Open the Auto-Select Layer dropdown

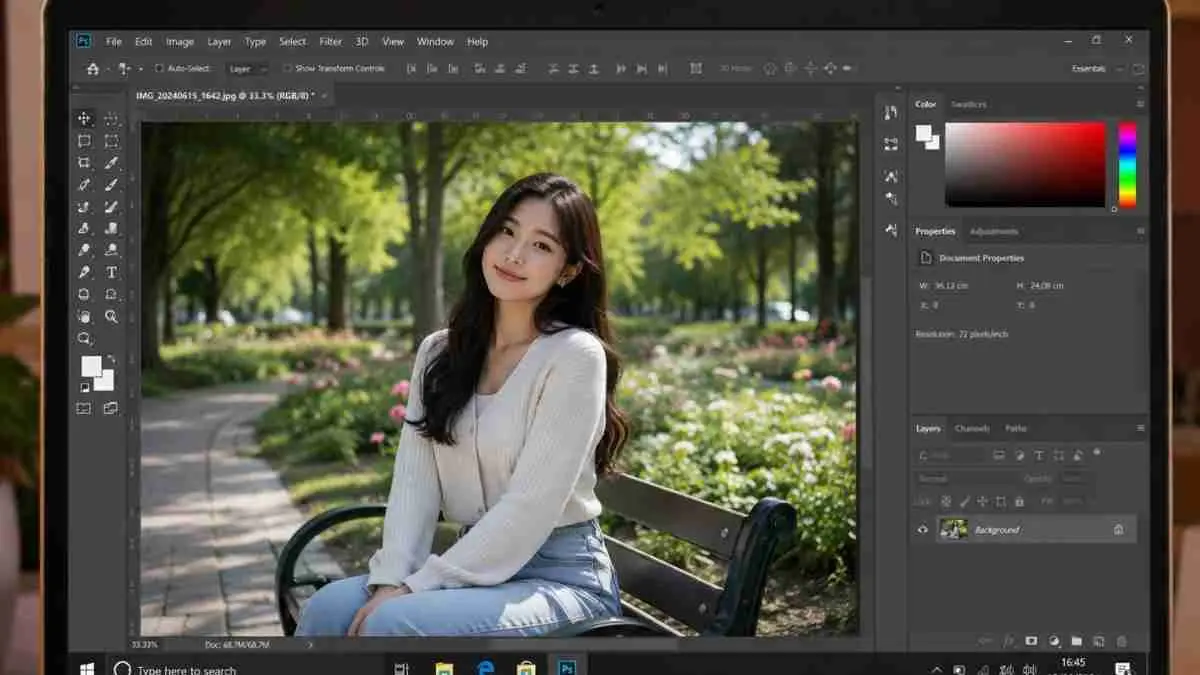(247, 69)
